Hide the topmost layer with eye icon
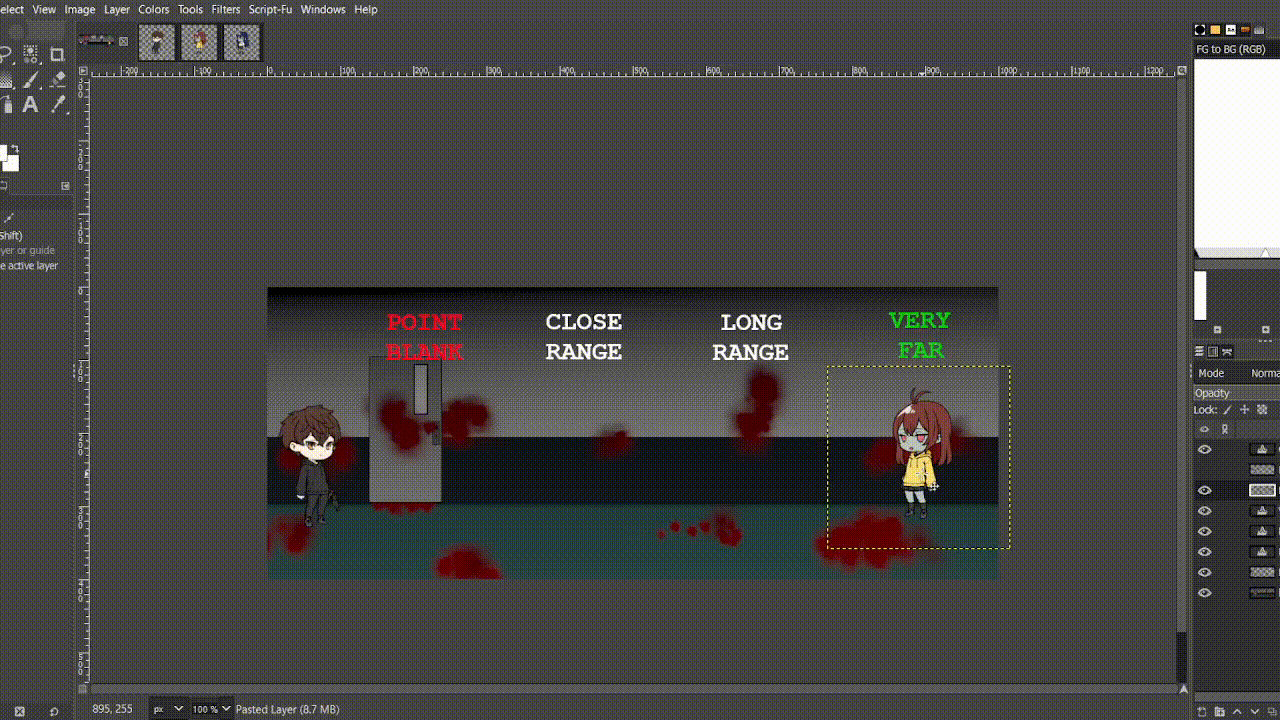 [1204, 449]
